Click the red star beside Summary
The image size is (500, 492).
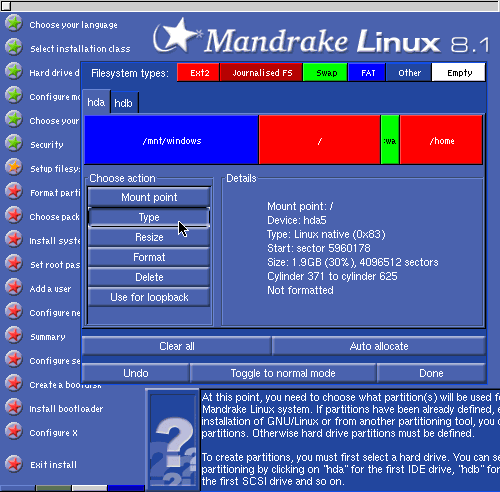14,335
